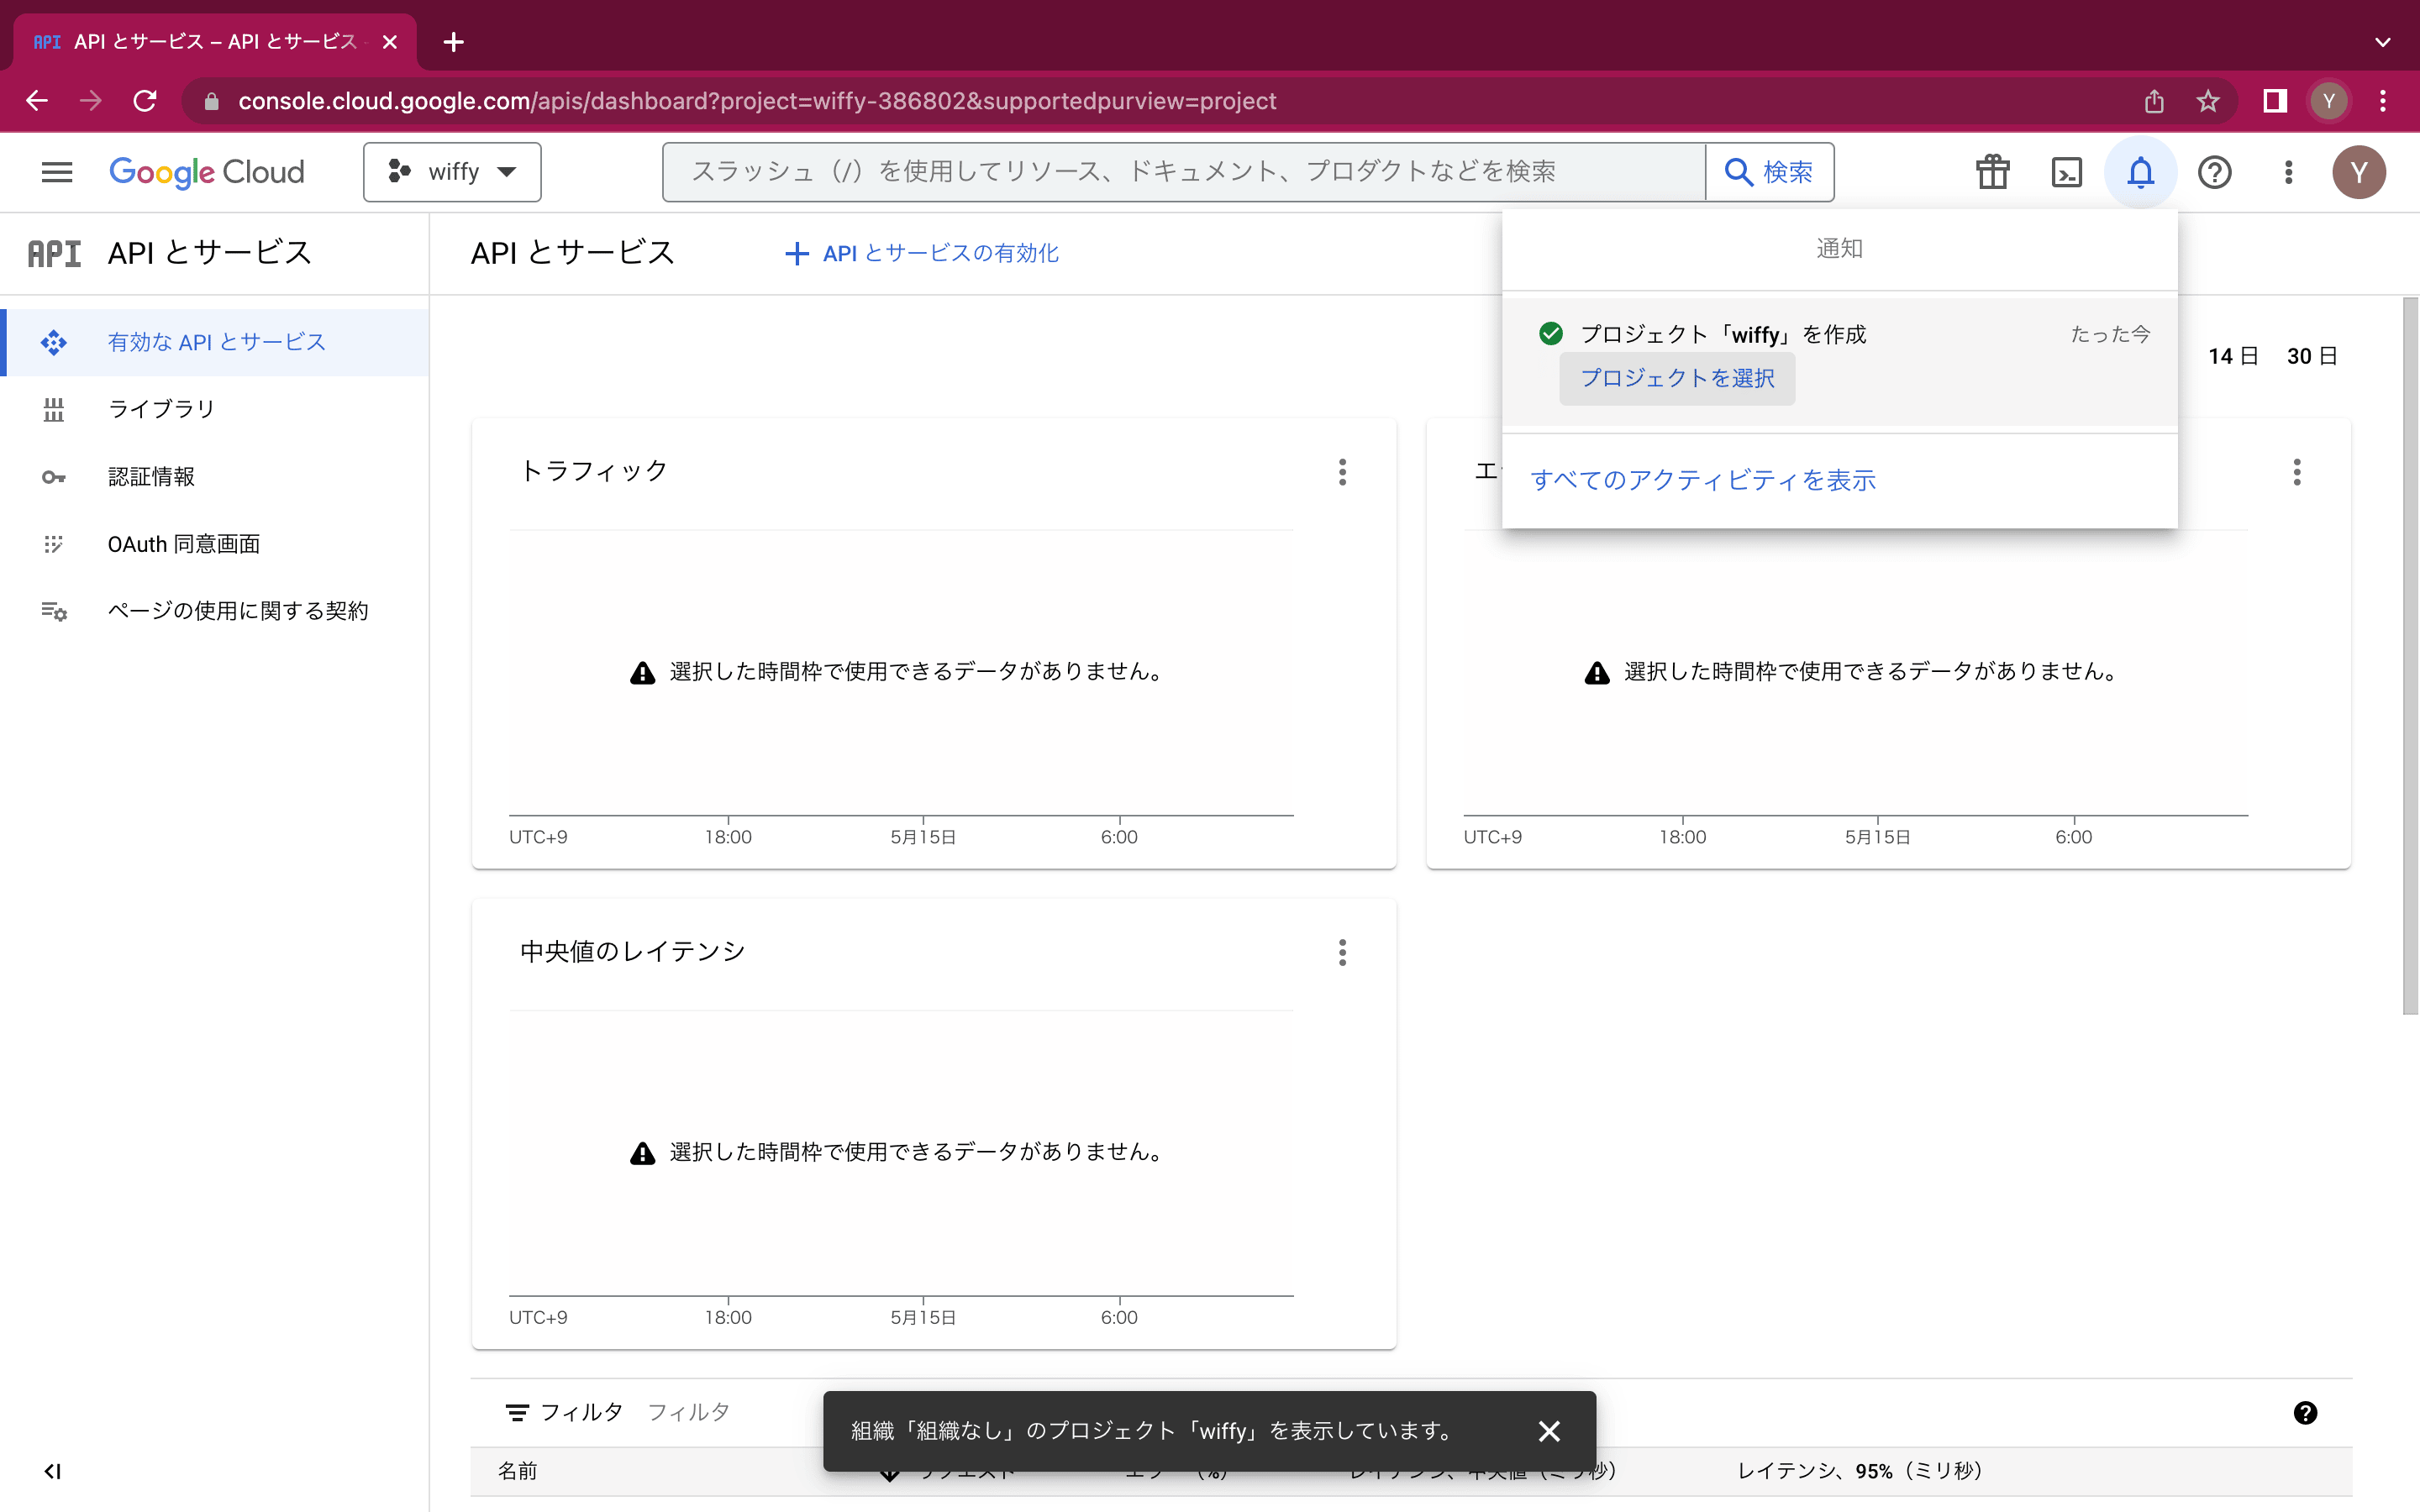This screenshot has width=2420, height=1512.
Task: Click the lock site info icon
Action: click(211, 101)
